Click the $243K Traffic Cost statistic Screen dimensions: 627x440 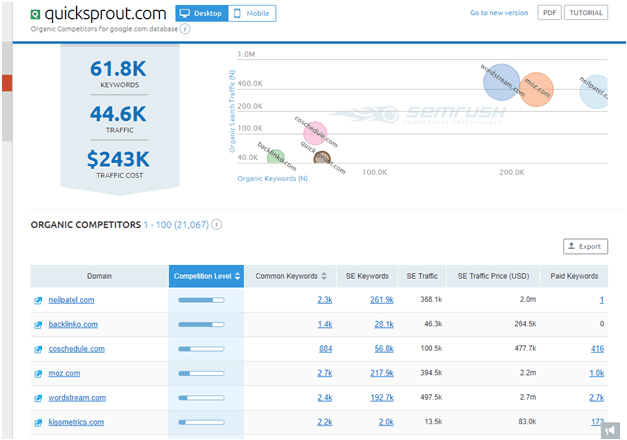click(119, 164)
